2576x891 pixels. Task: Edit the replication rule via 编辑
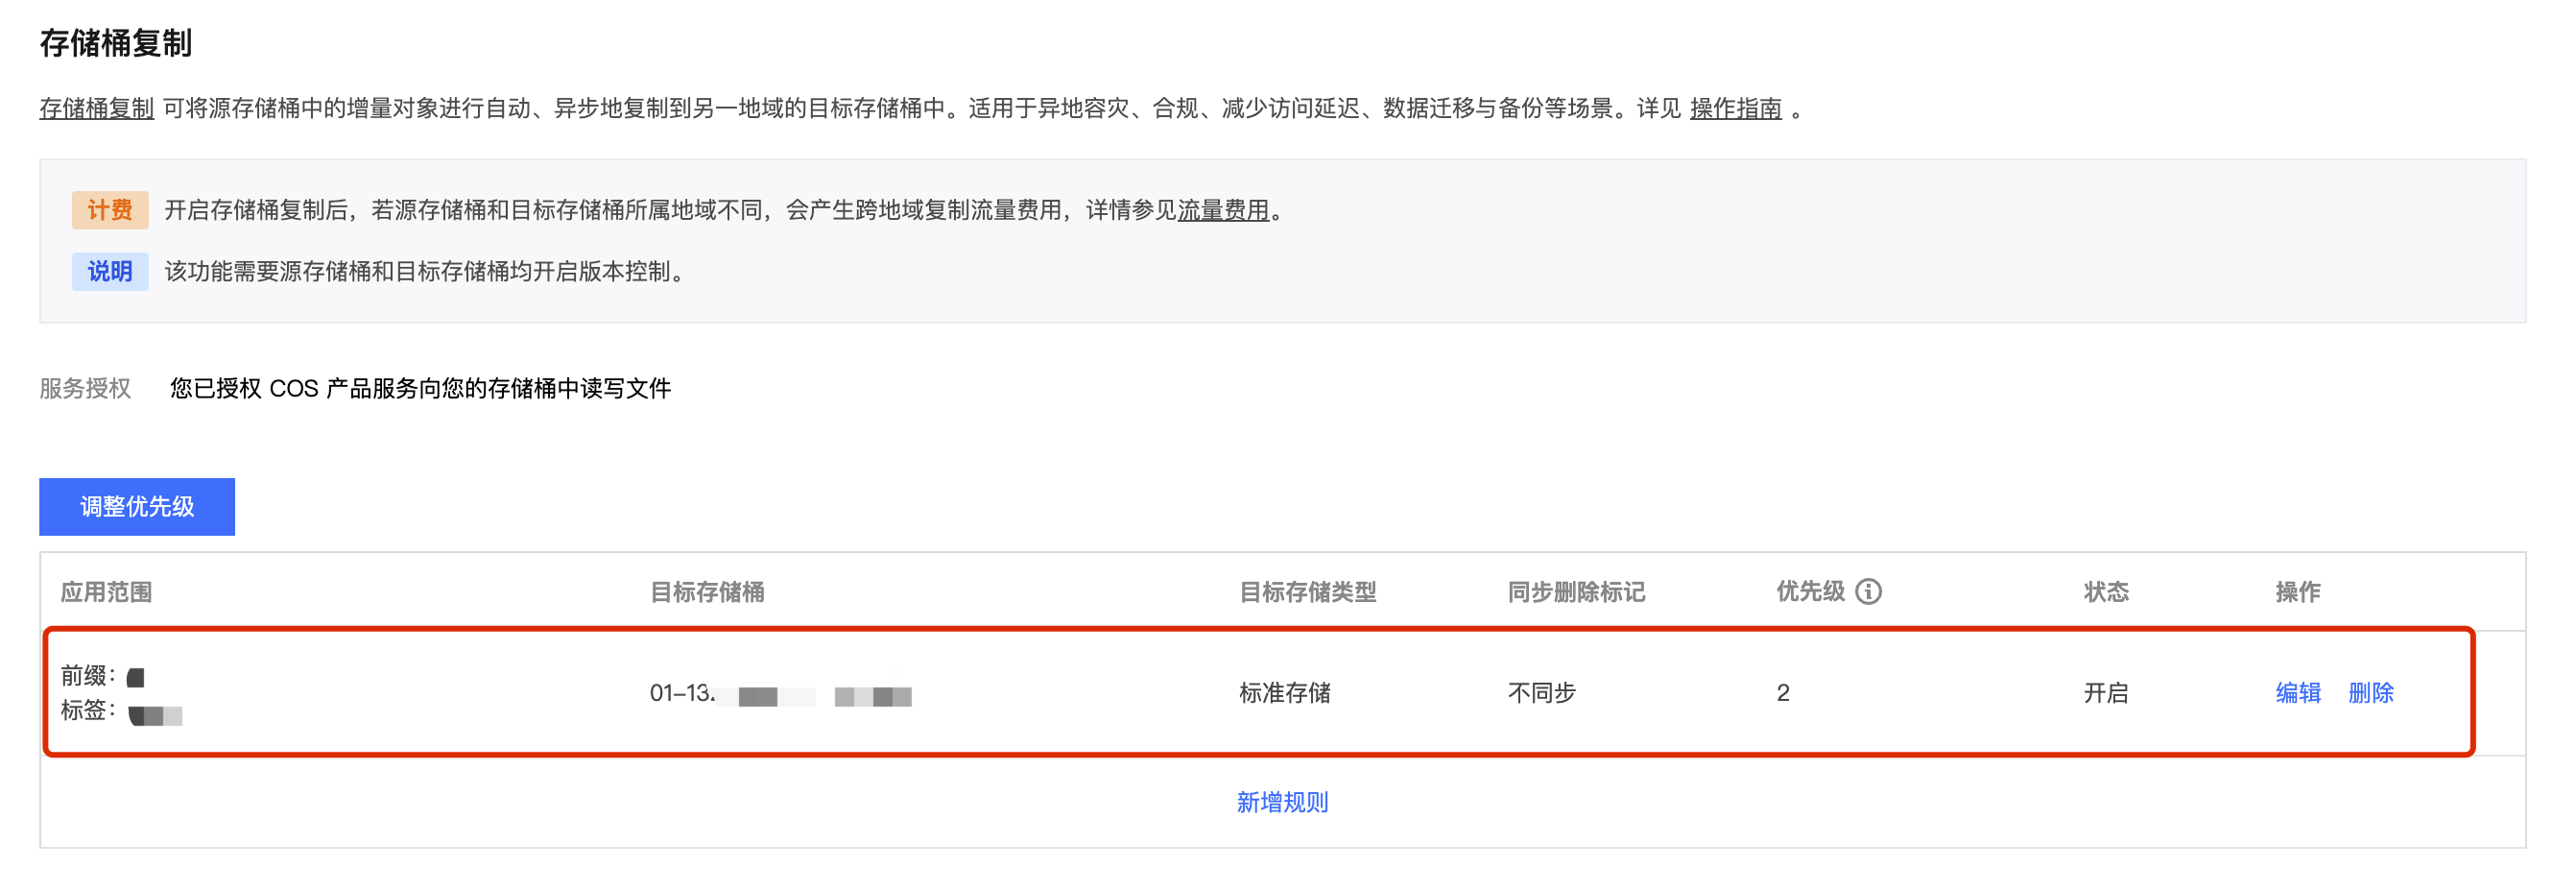click(2297, 693)
